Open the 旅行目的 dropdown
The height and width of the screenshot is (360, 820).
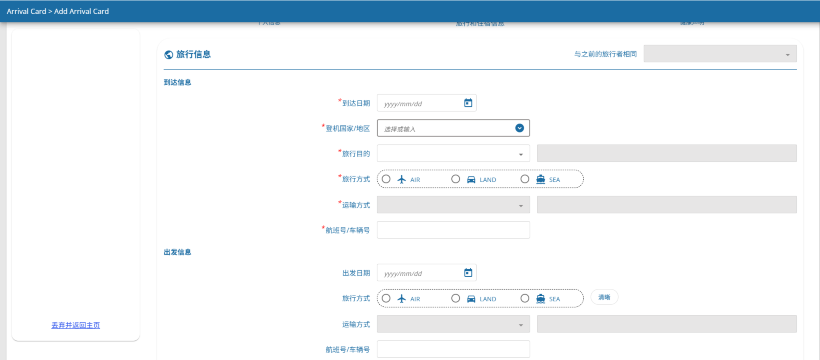(x=453, y=153)
